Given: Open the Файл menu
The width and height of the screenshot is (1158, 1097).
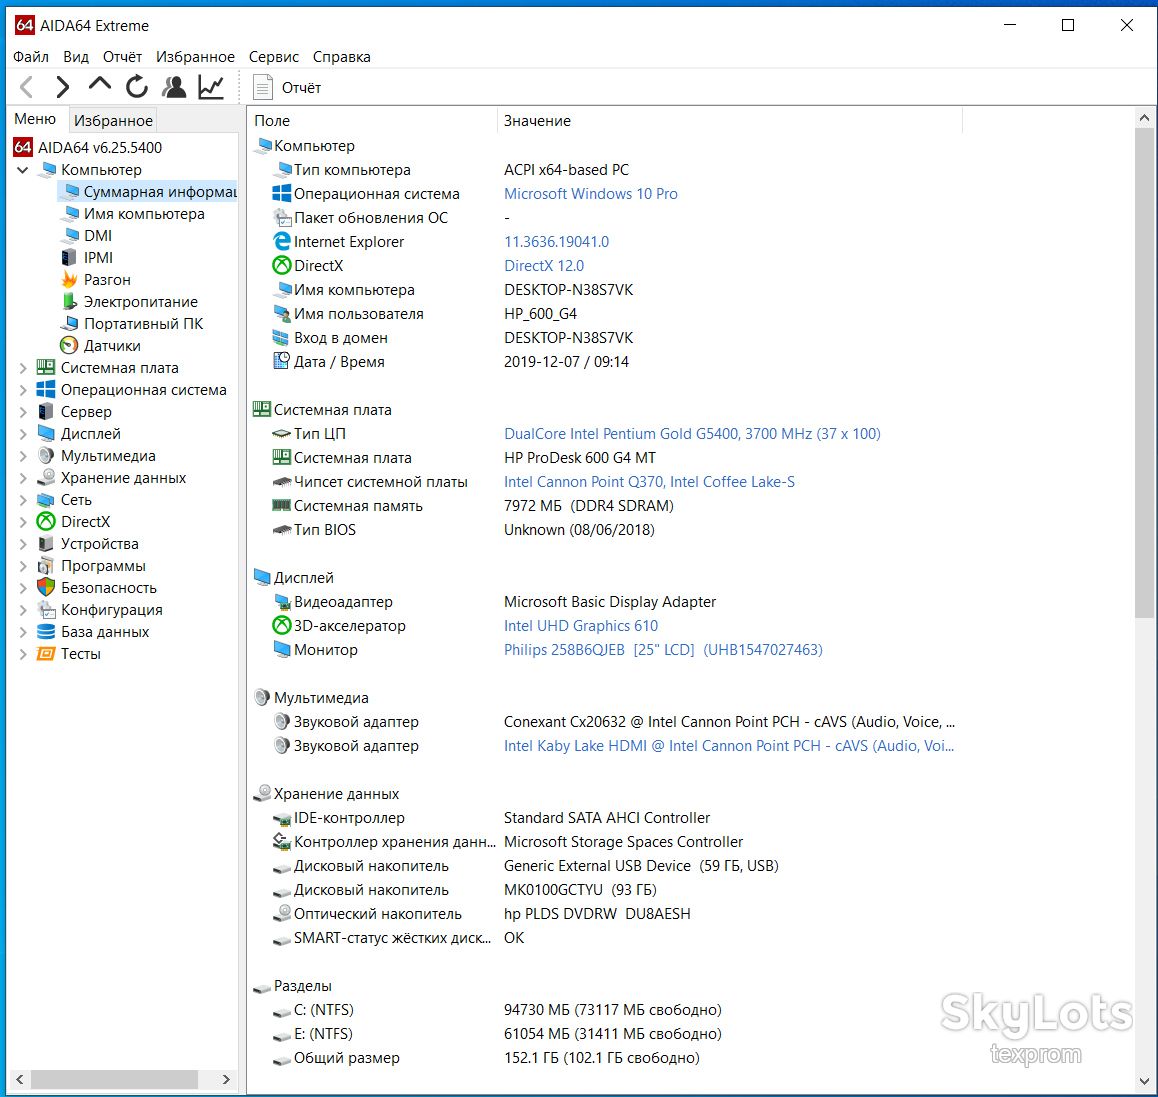Looking at the screenshot, I should click(31, 57).
